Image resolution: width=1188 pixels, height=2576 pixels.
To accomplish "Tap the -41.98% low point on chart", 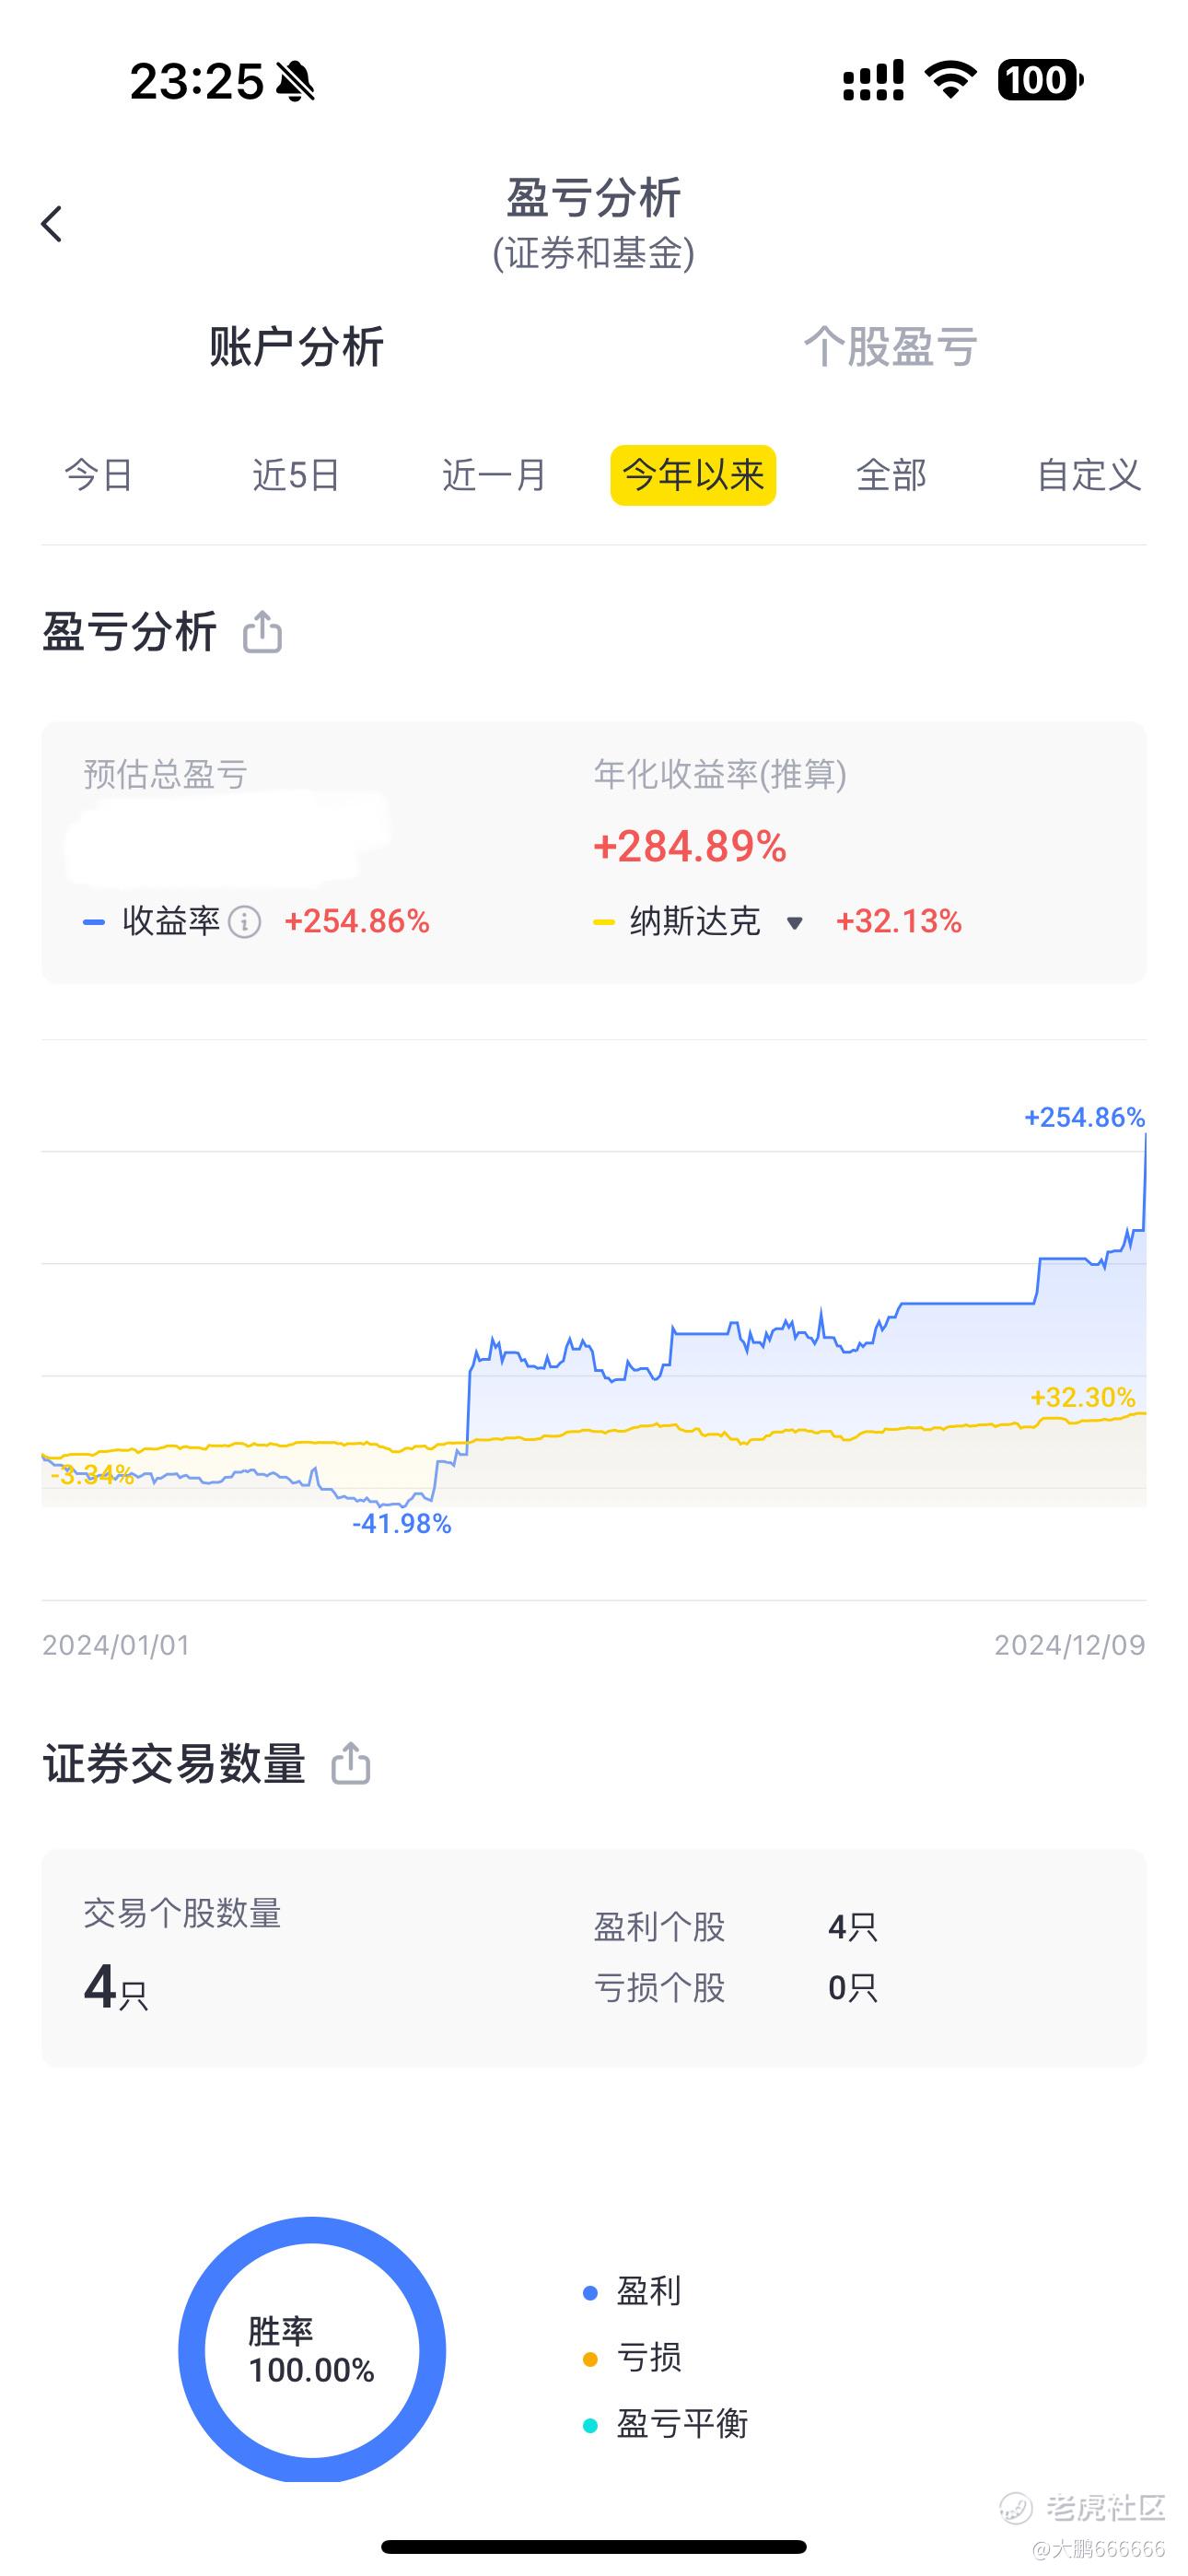I will (402, 1524).
